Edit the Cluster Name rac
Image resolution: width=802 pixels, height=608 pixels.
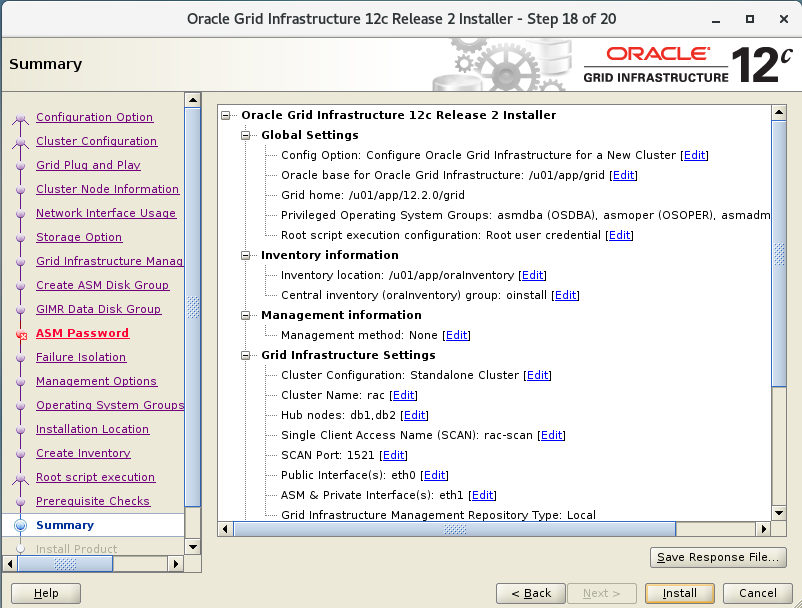coord(404,395)
